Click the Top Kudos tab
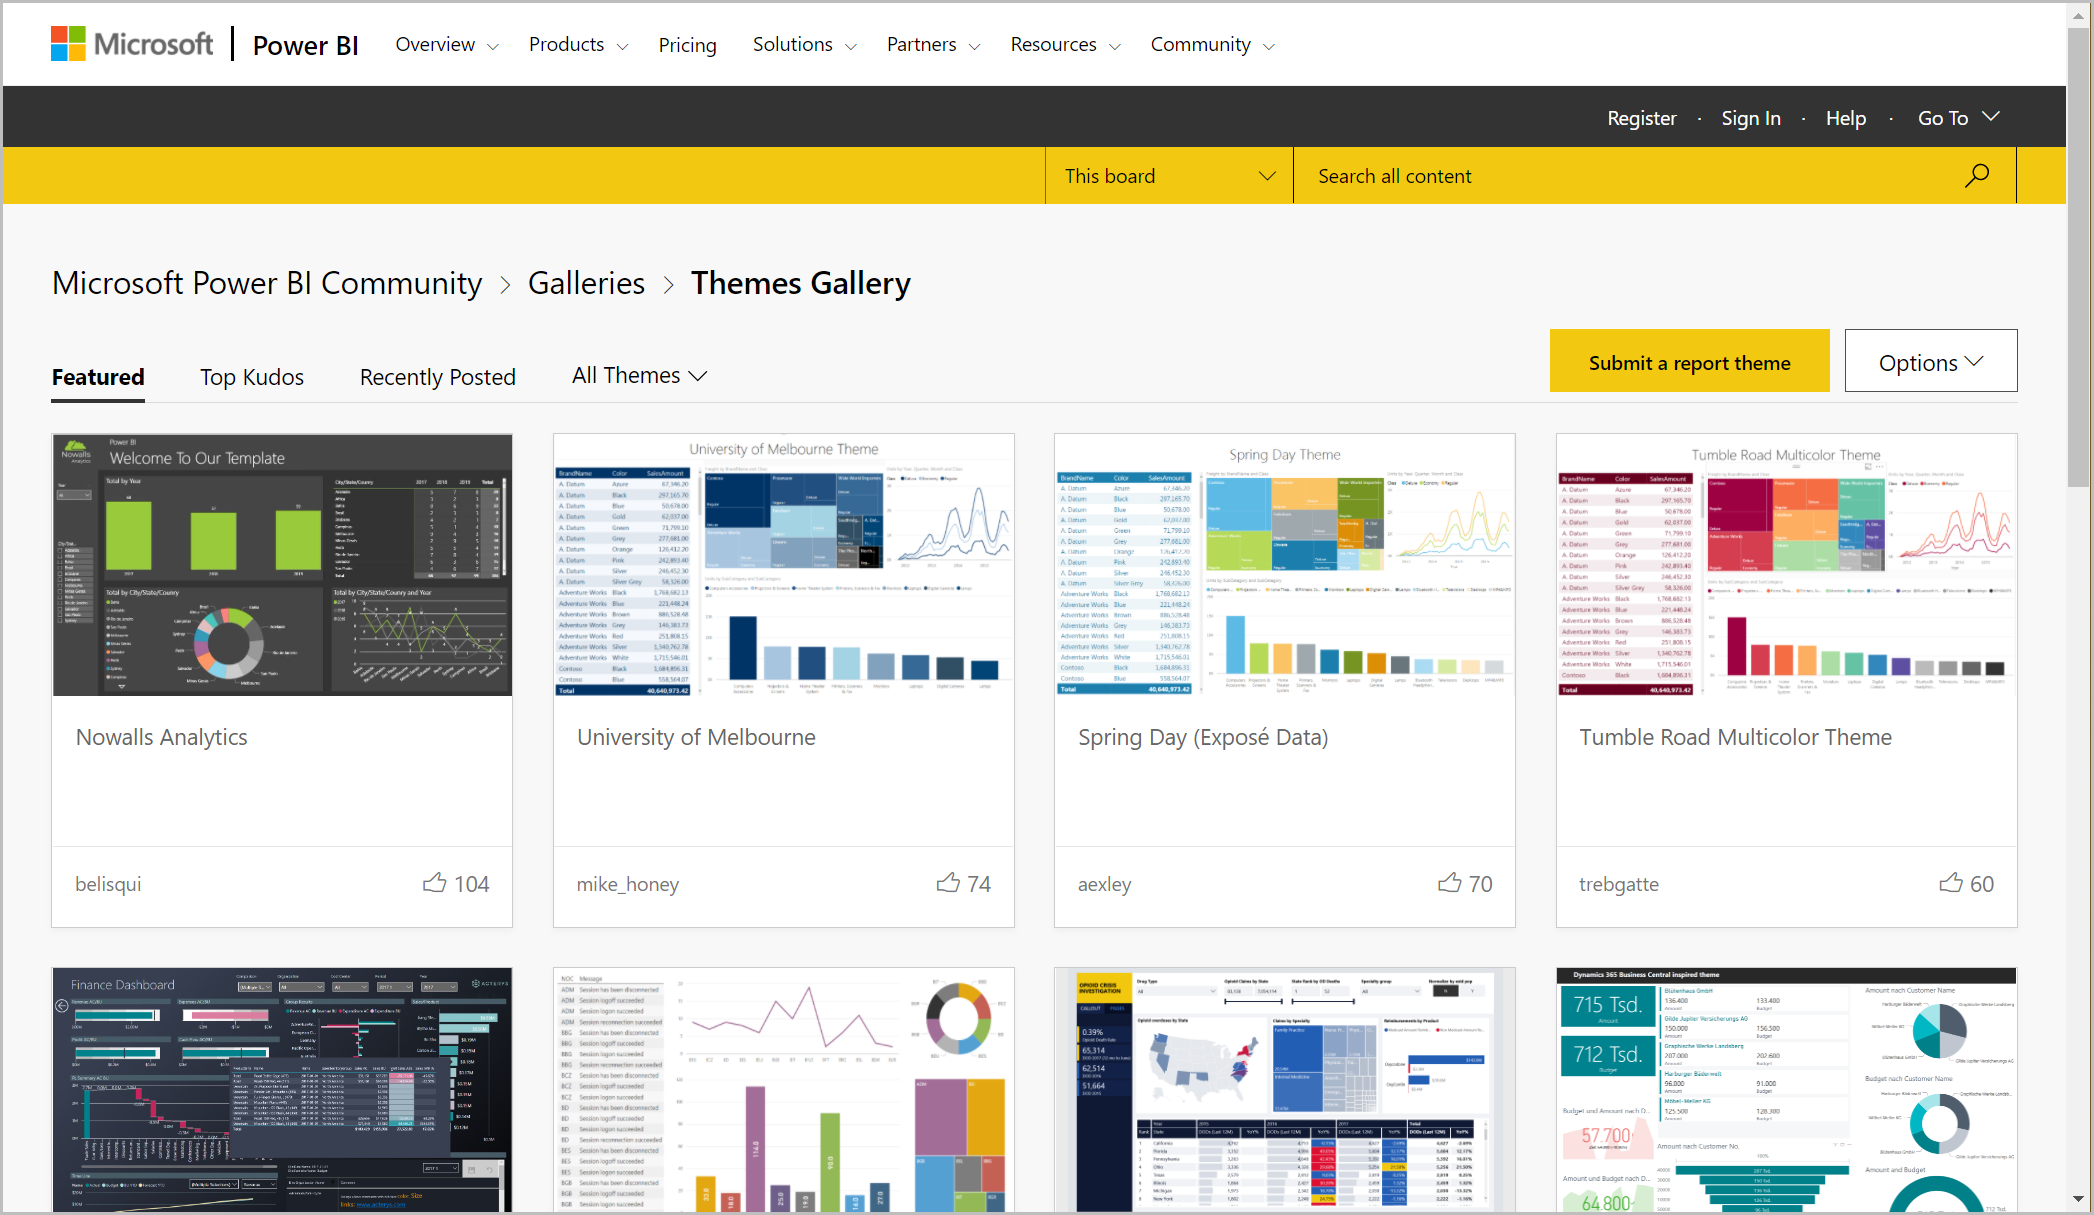Screen dimensions: 2094x1215 click(x=253, y=376)
